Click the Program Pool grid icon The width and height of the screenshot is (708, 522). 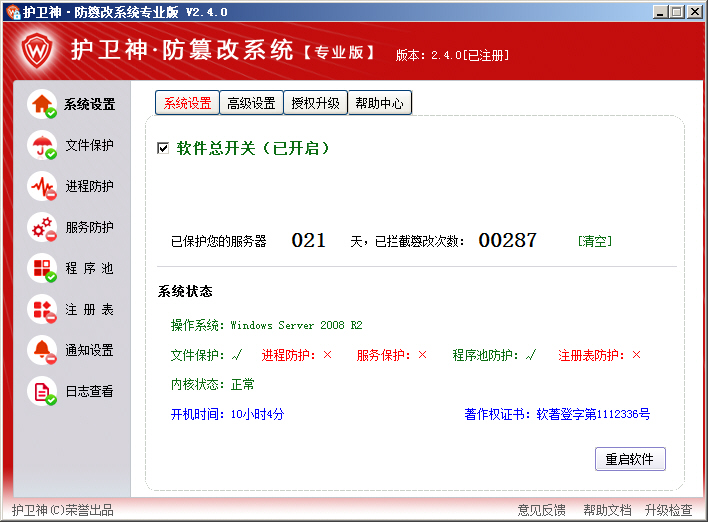(x=42, y=269)
